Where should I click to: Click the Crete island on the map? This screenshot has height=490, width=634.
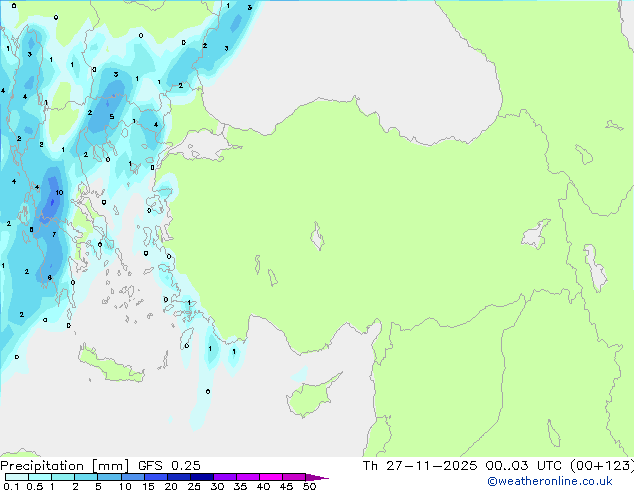(111, 366)
